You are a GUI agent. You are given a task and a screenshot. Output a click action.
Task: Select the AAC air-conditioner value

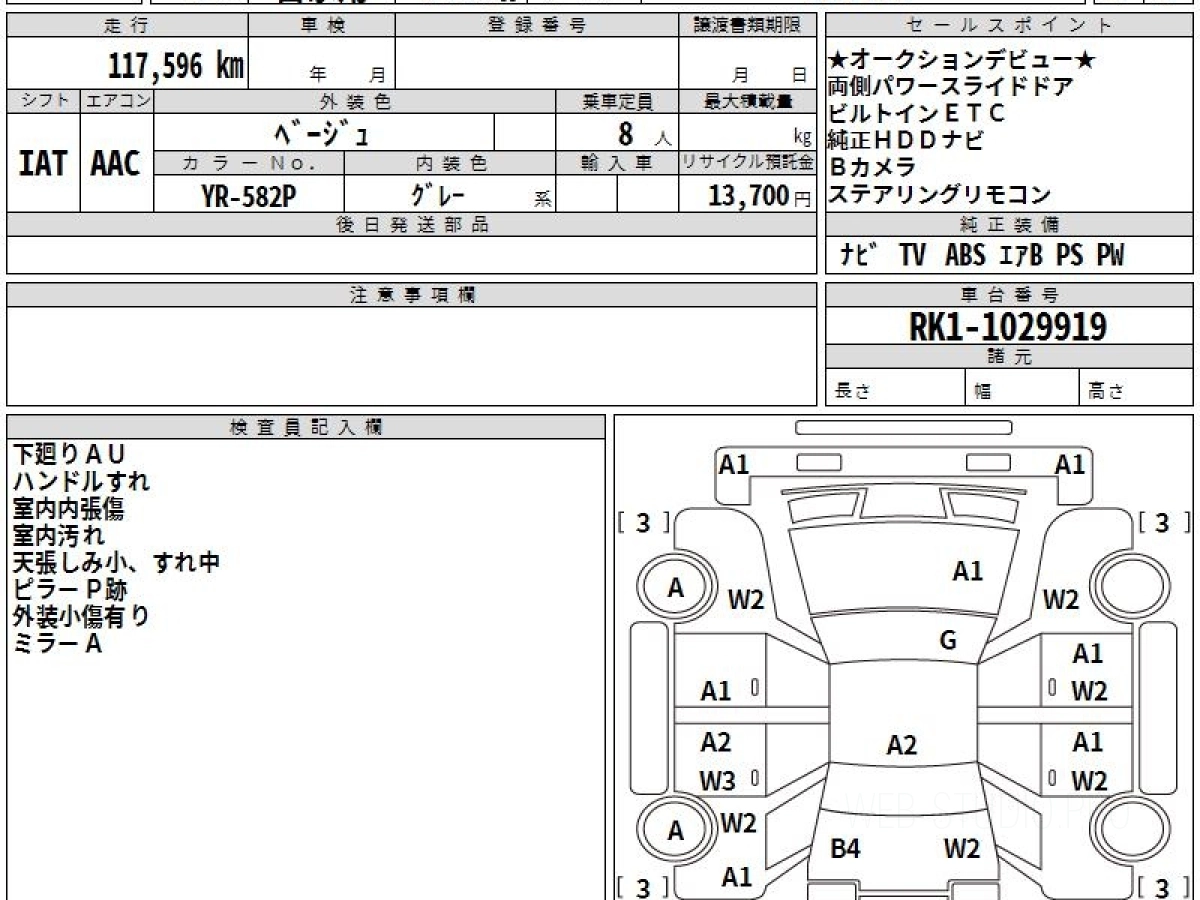116,163
